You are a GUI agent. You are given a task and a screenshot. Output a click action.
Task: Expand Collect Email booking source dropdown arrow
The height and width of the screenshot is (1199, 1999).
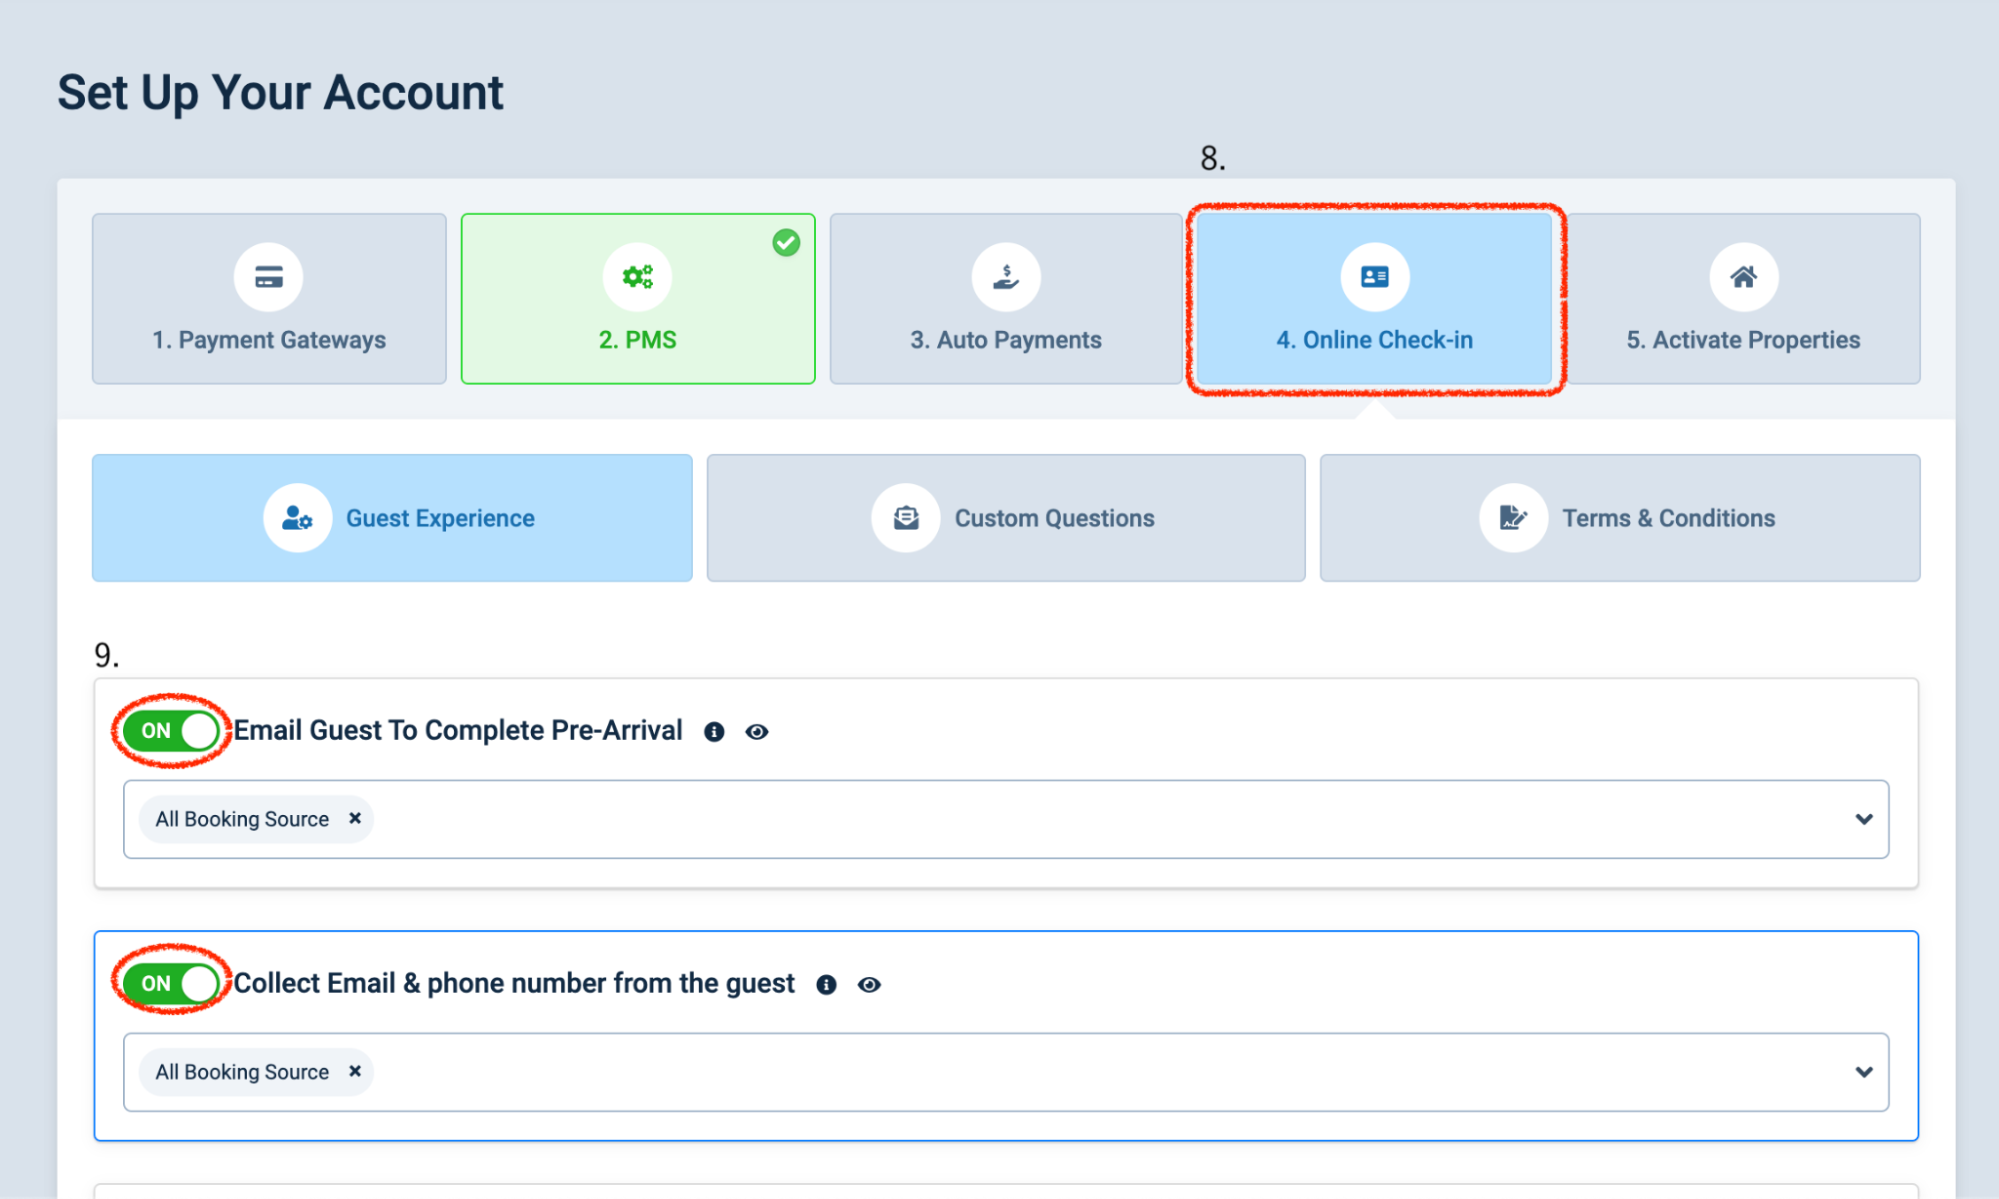[x=1863, y=1072]
